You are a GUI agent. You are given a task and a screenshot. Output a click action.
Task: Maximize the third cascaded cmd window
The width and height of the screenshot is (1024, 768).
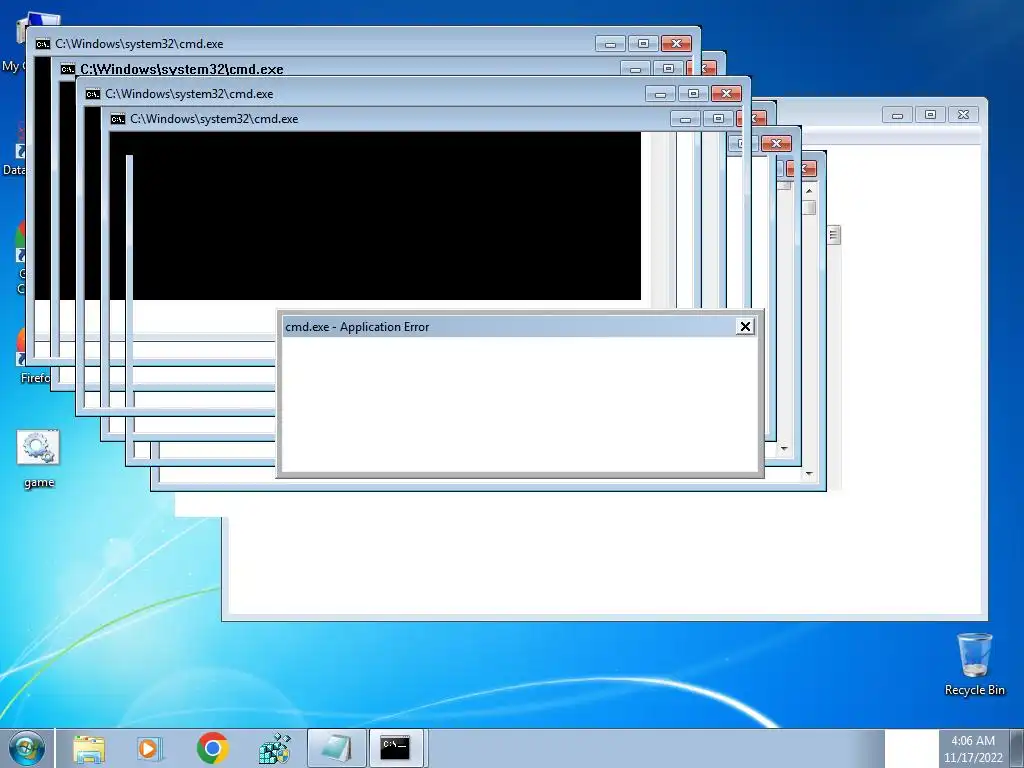coord(694,94)
